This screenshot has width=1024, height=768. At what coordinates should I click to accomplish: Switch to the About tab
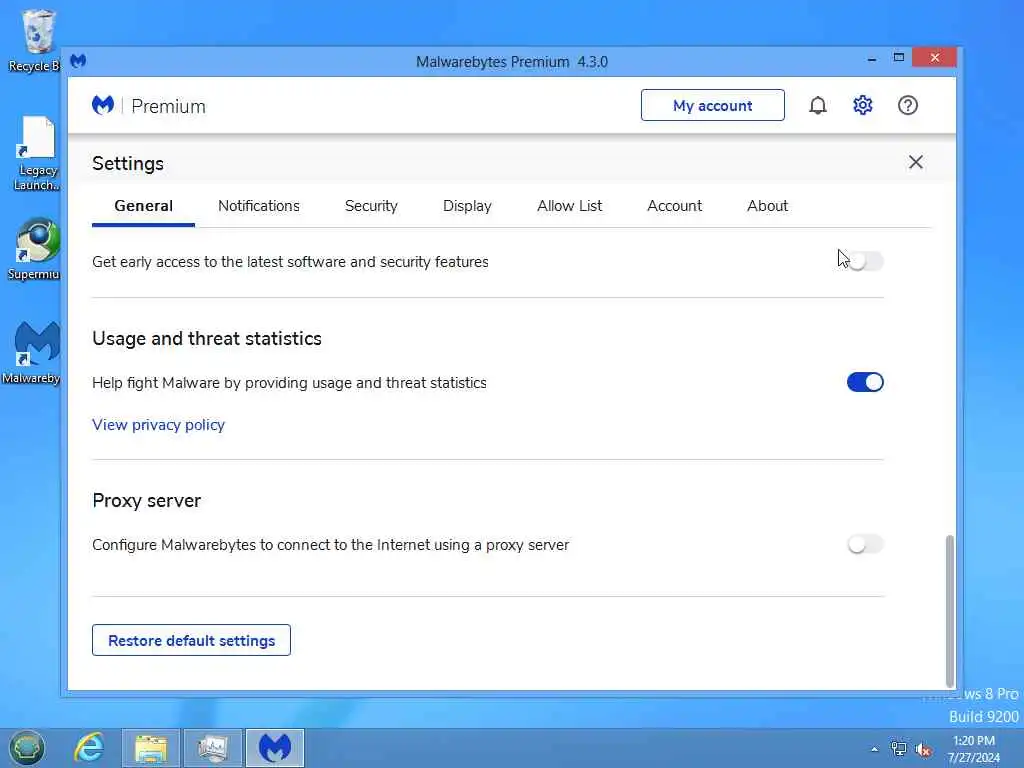(767, 206)
